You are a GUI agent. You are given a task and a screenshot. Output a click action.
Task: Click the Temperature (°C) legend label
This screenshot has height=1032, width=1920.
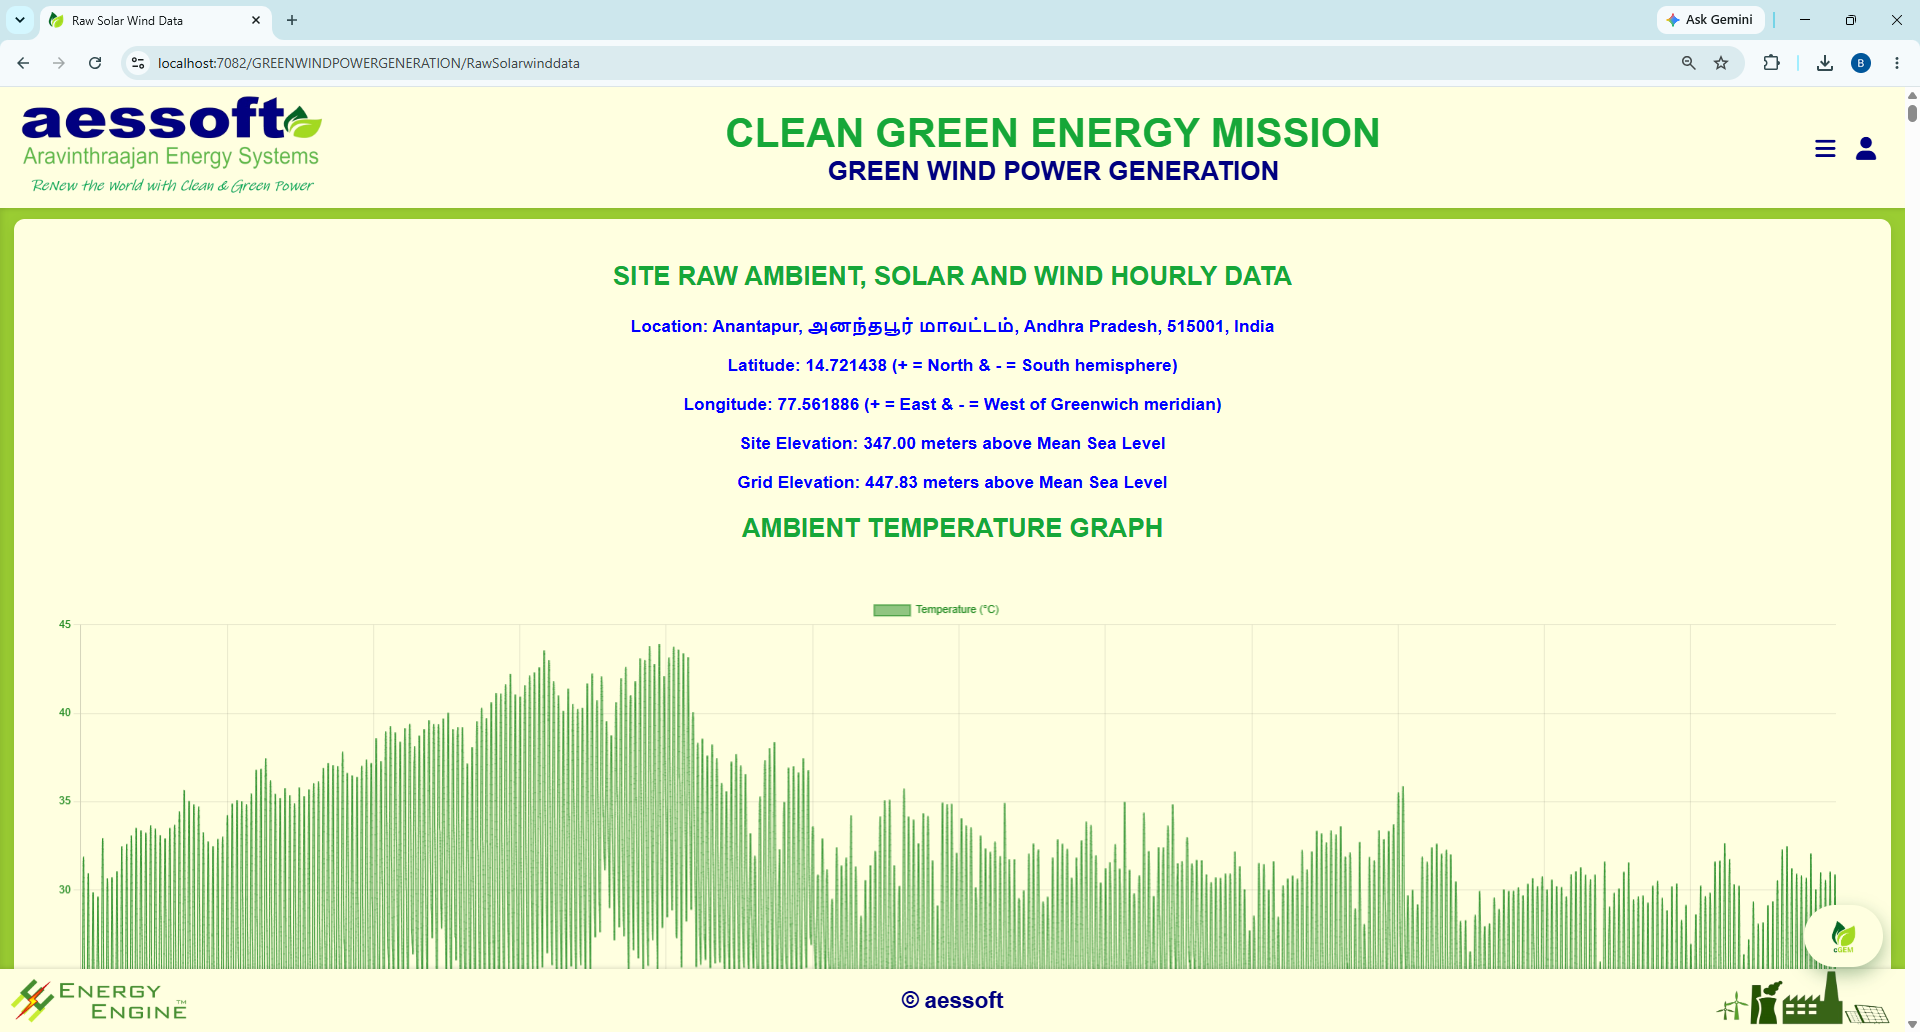(x=957, y=610)
